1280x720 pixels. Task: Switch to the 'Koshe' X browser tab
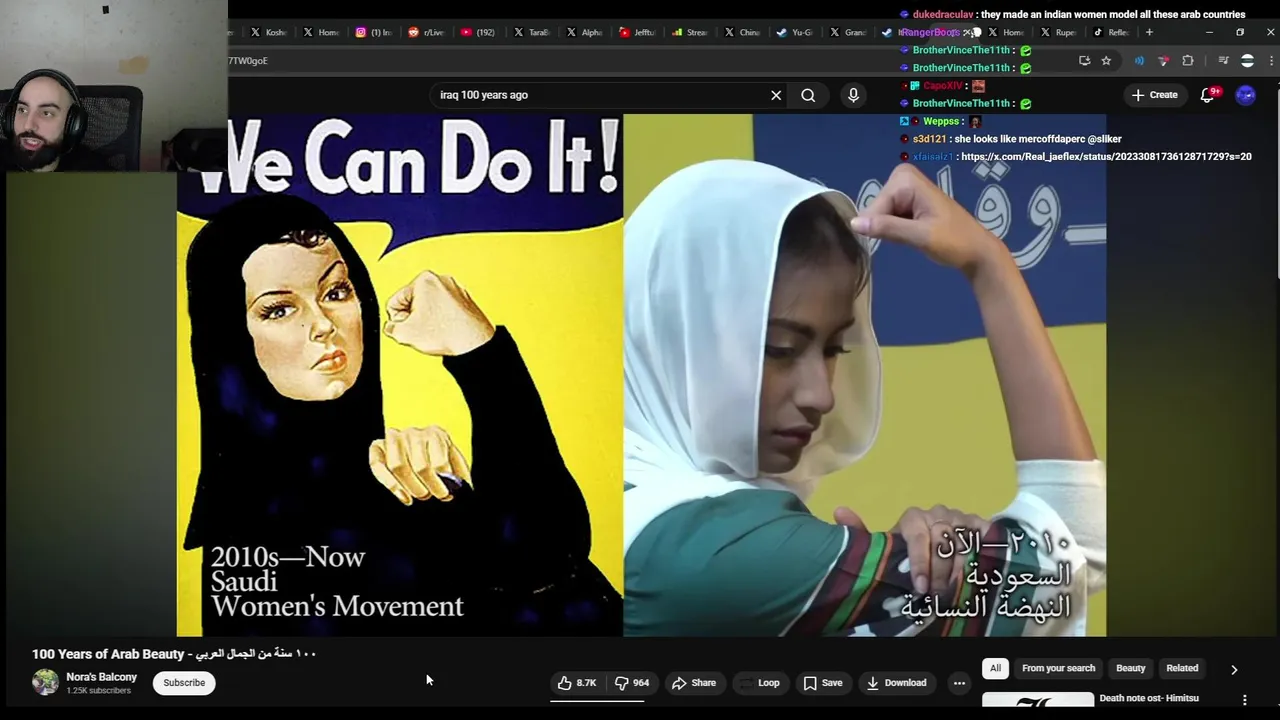tap(268, 32)
